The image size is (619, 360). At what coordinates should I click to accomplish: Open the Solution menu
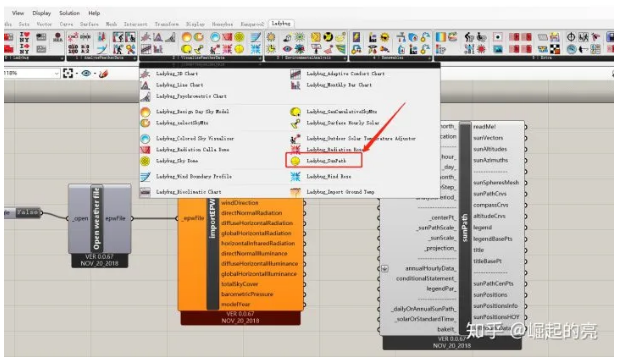point(69,13)
